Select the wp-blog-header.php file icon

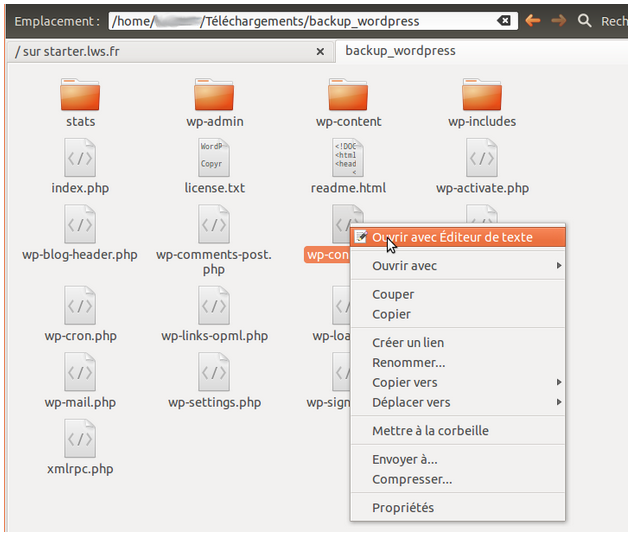click(x=80, y=224)
